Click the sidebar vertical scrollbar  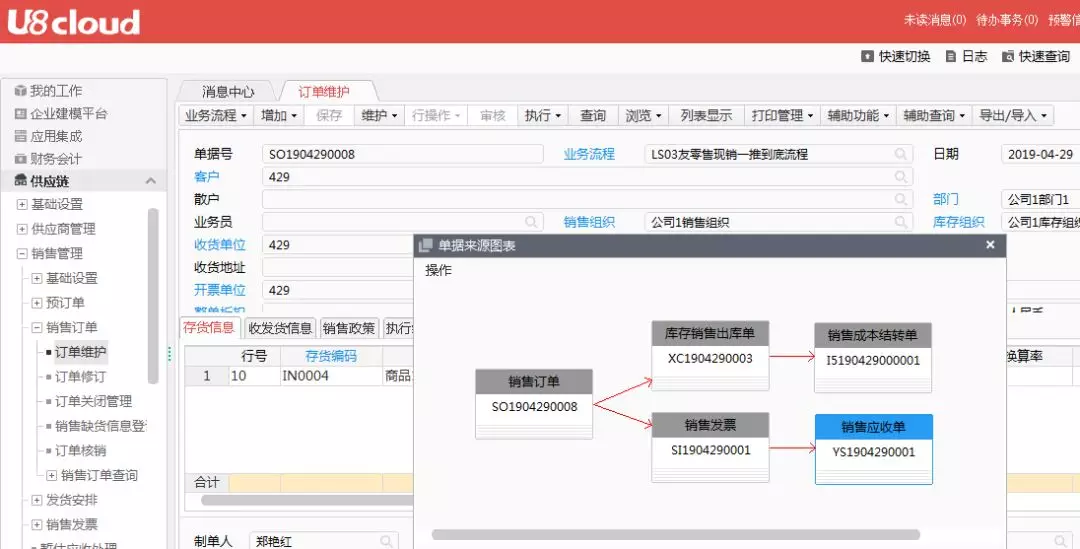pyautogui.click(x=153, y=296)
